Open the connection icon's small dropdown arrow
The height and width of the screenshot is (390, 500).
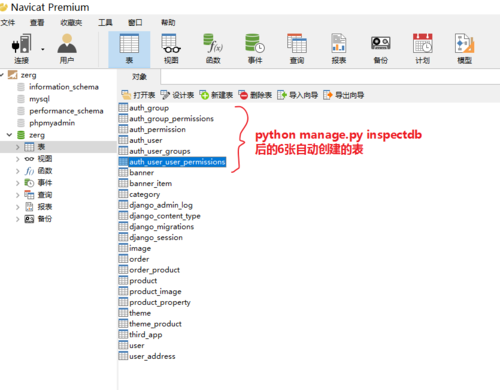[x=43, y=49]
